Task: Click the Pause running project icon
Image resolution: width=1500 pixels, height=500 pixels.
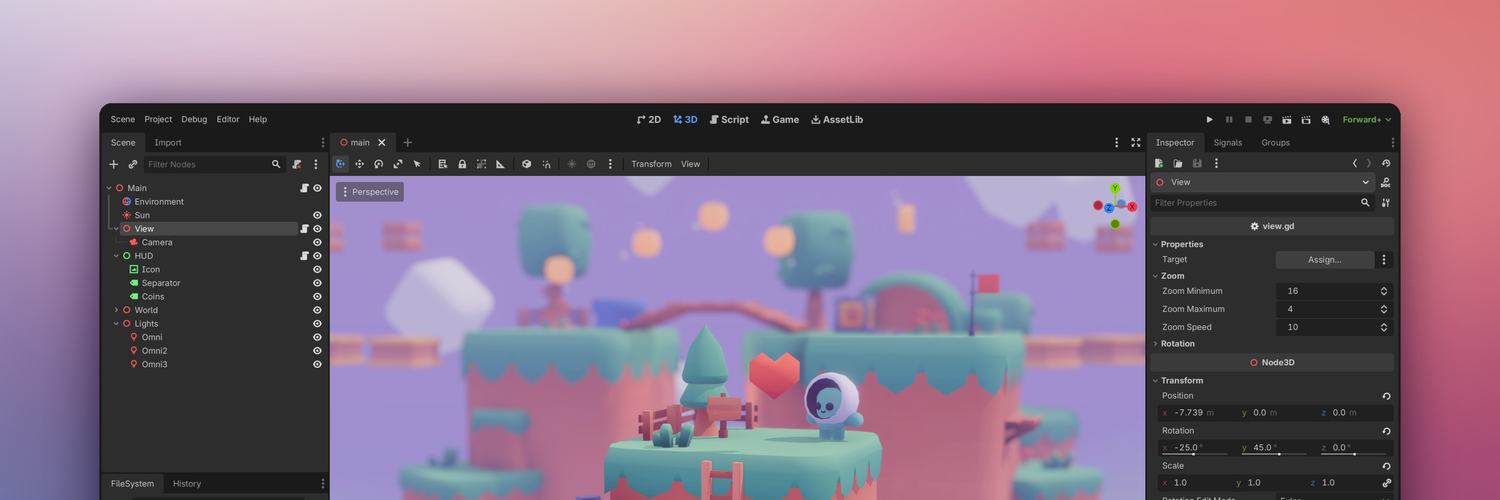Action: tap(1229, 119)
